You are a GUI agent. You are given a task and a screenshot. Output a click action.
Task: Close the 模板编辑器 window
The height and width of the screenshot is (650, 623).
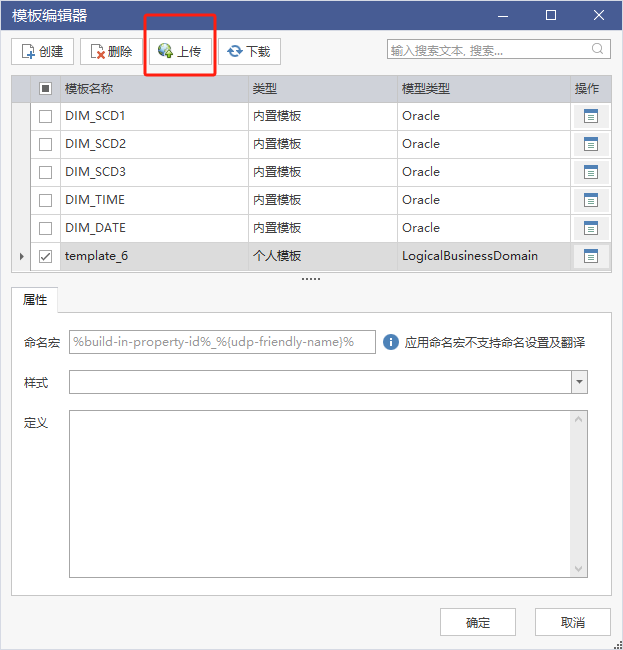click(x=599, y=16)
